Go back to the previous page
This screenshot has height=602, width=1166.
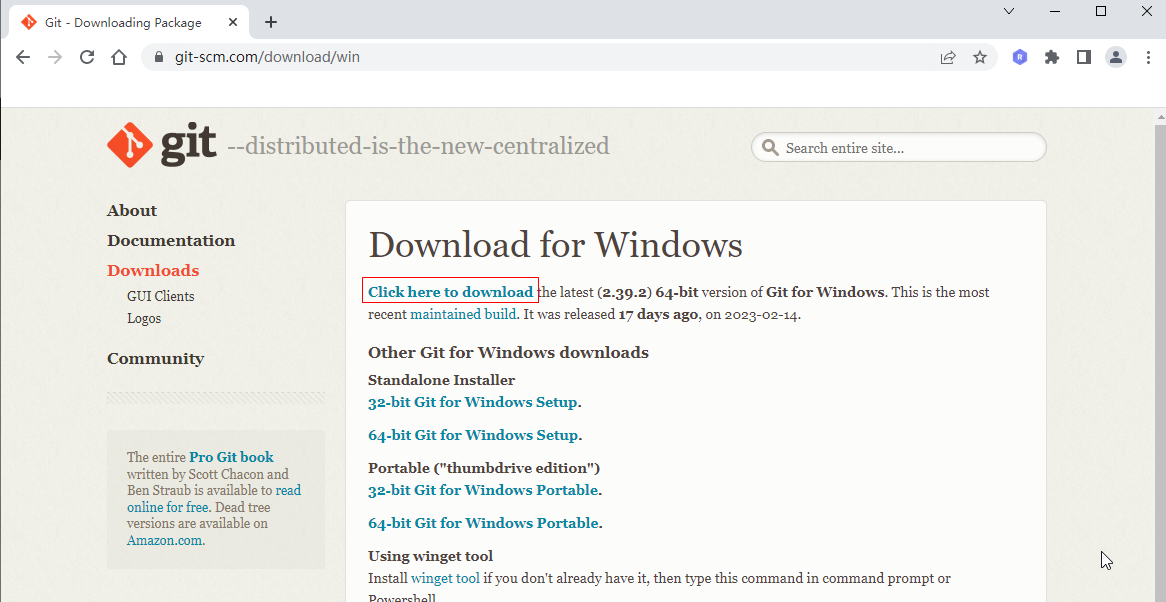coord(23,57)
